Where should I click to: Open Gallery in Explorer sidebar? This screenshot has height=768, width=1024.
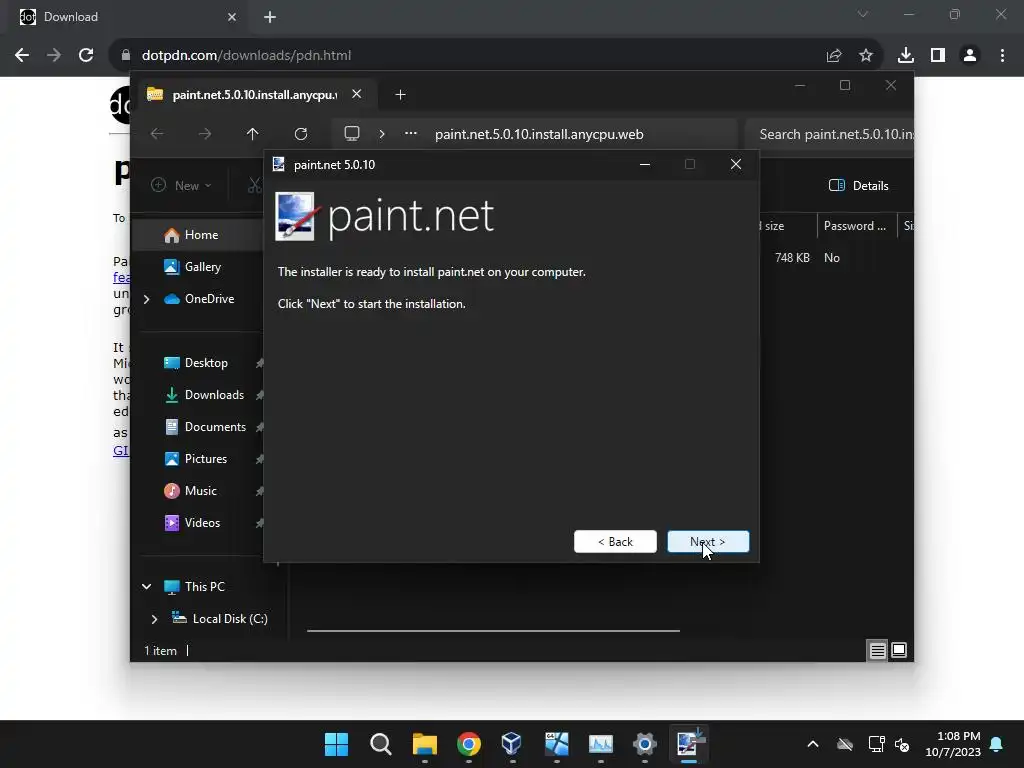202,266
